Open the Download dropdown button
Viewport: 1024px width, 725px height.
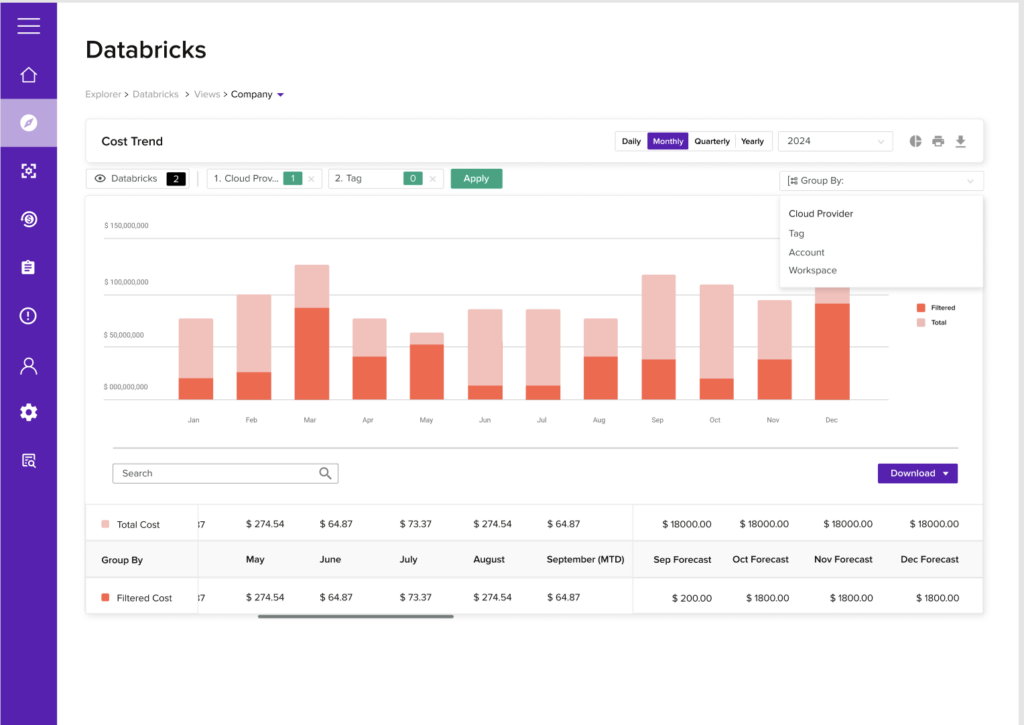pyautogui.click(x=918, y=474)
